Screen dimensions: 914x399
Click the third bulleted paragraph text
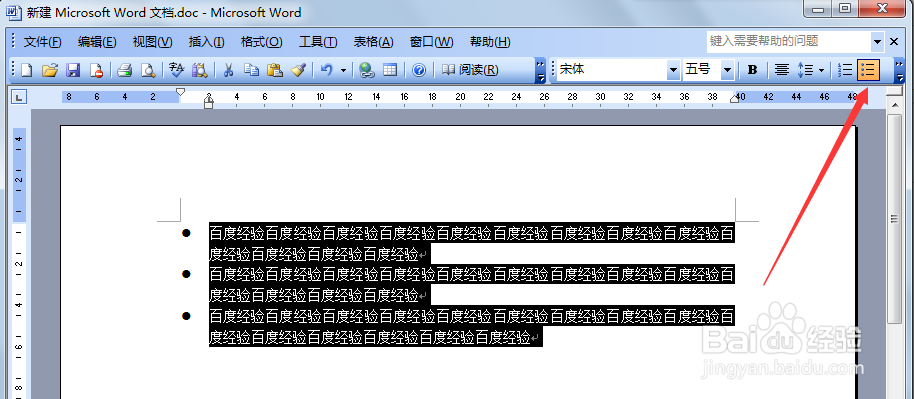tap(472, 326)
